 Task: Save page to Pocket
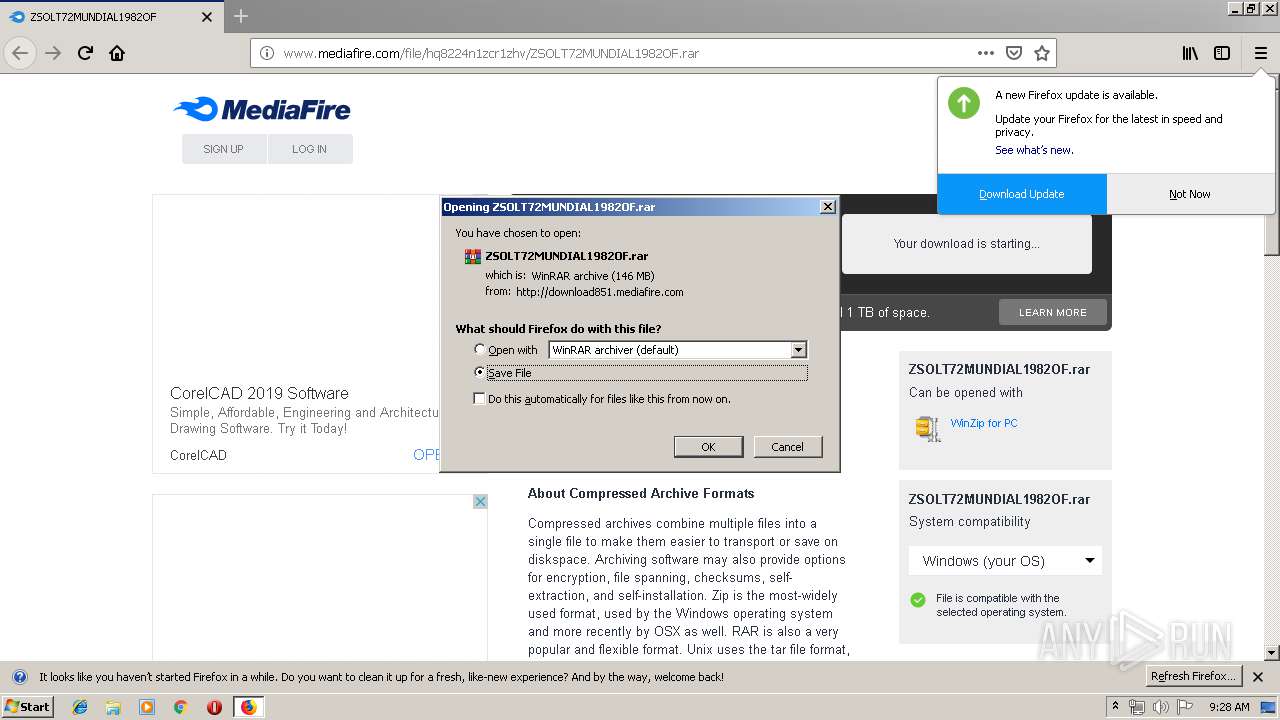[1014, 53]
